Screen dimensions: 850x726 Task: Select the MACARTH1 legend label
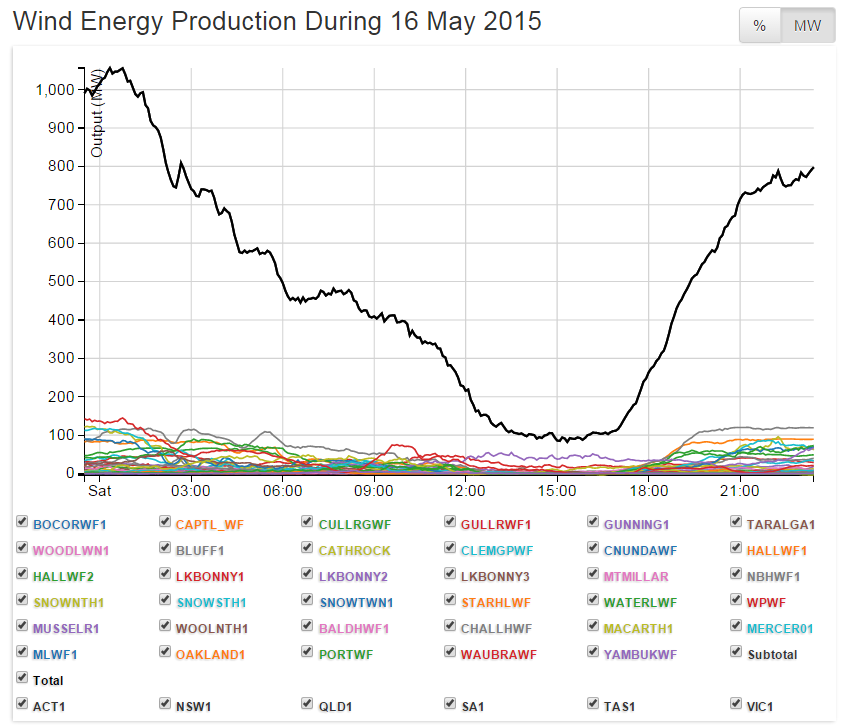(641, 628)
